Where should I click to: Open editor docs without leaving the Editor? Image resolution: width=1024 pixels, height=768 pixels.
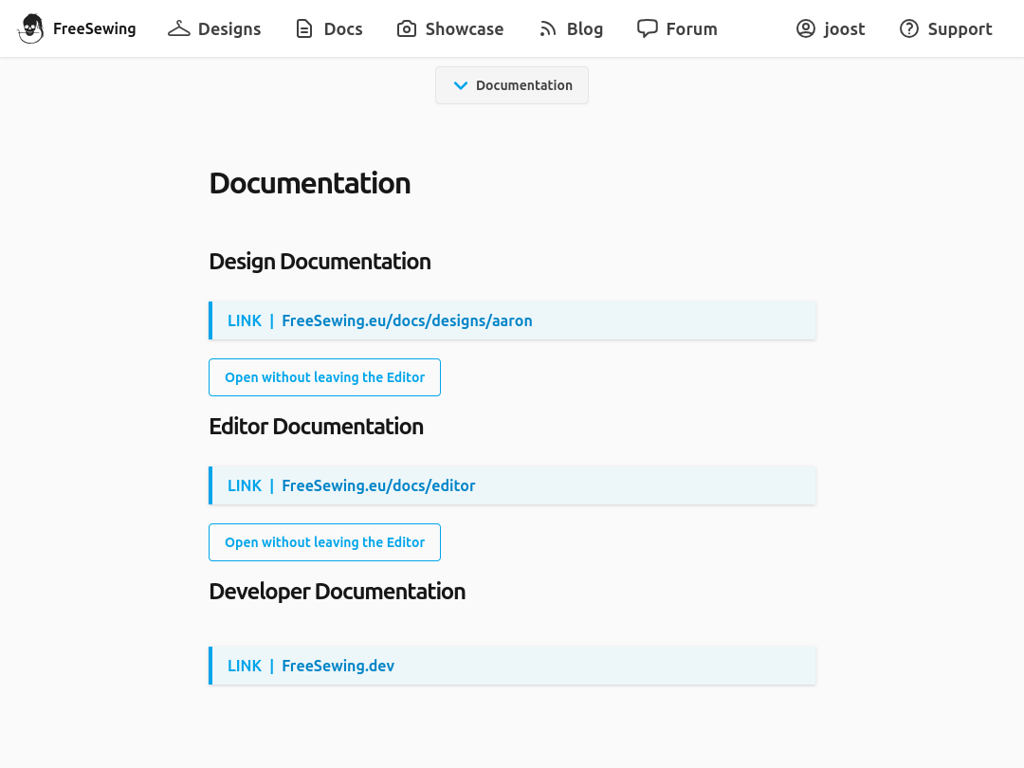(325, 542)
